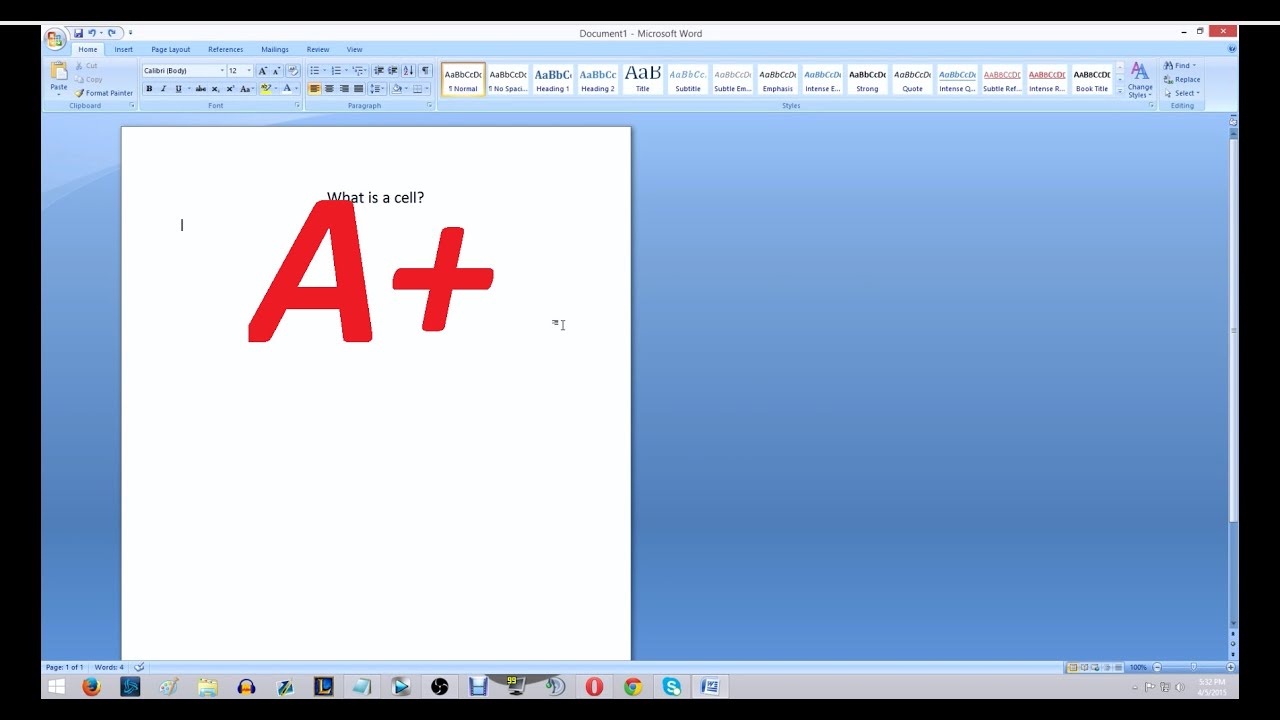Screen dimensions: 1280x720
Task: Toggle Bold formatting
Action: click(149, 89)
